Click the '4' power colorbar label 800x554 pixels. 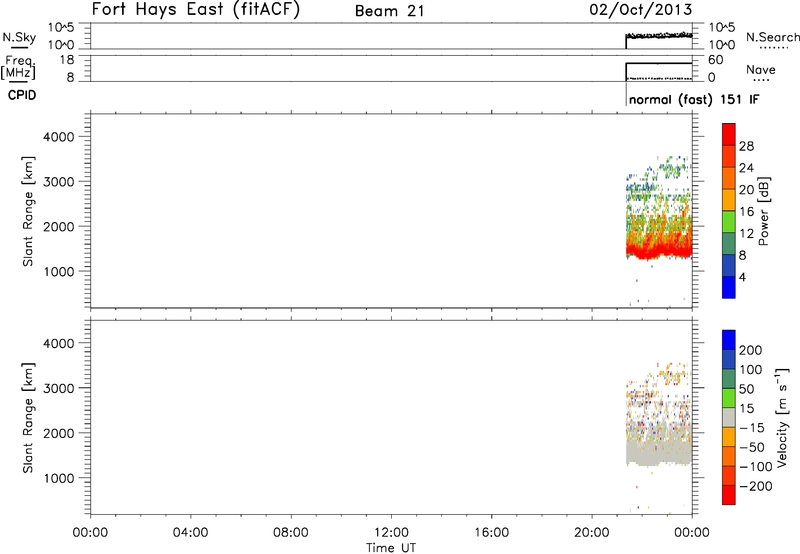point(742,277)
